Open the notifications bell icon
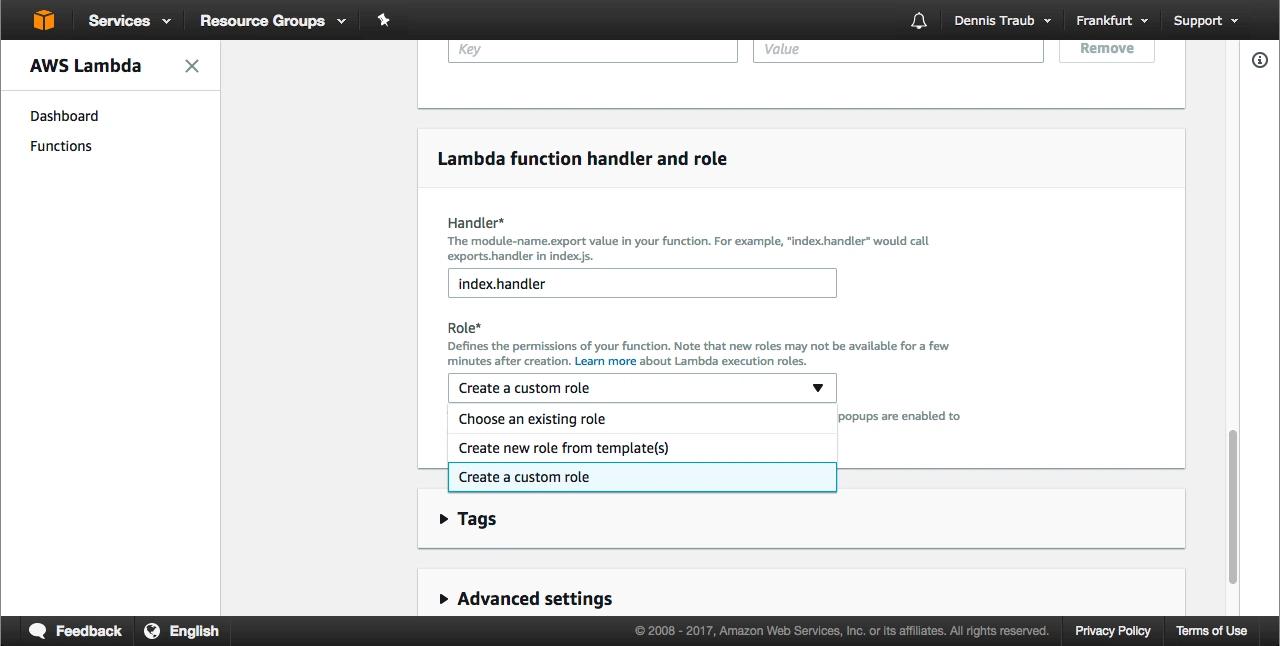1280x646 pixels. point(918,21)
